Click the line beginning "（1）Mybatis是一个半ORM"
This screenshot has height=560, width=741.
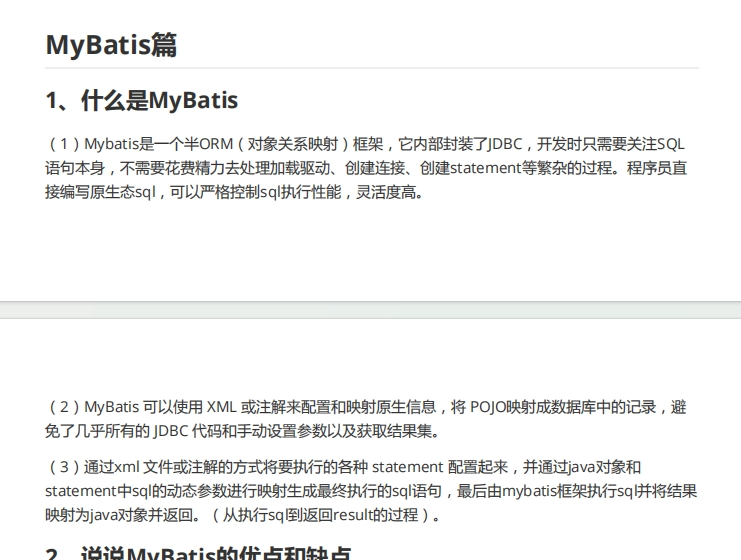pos(365,144)
